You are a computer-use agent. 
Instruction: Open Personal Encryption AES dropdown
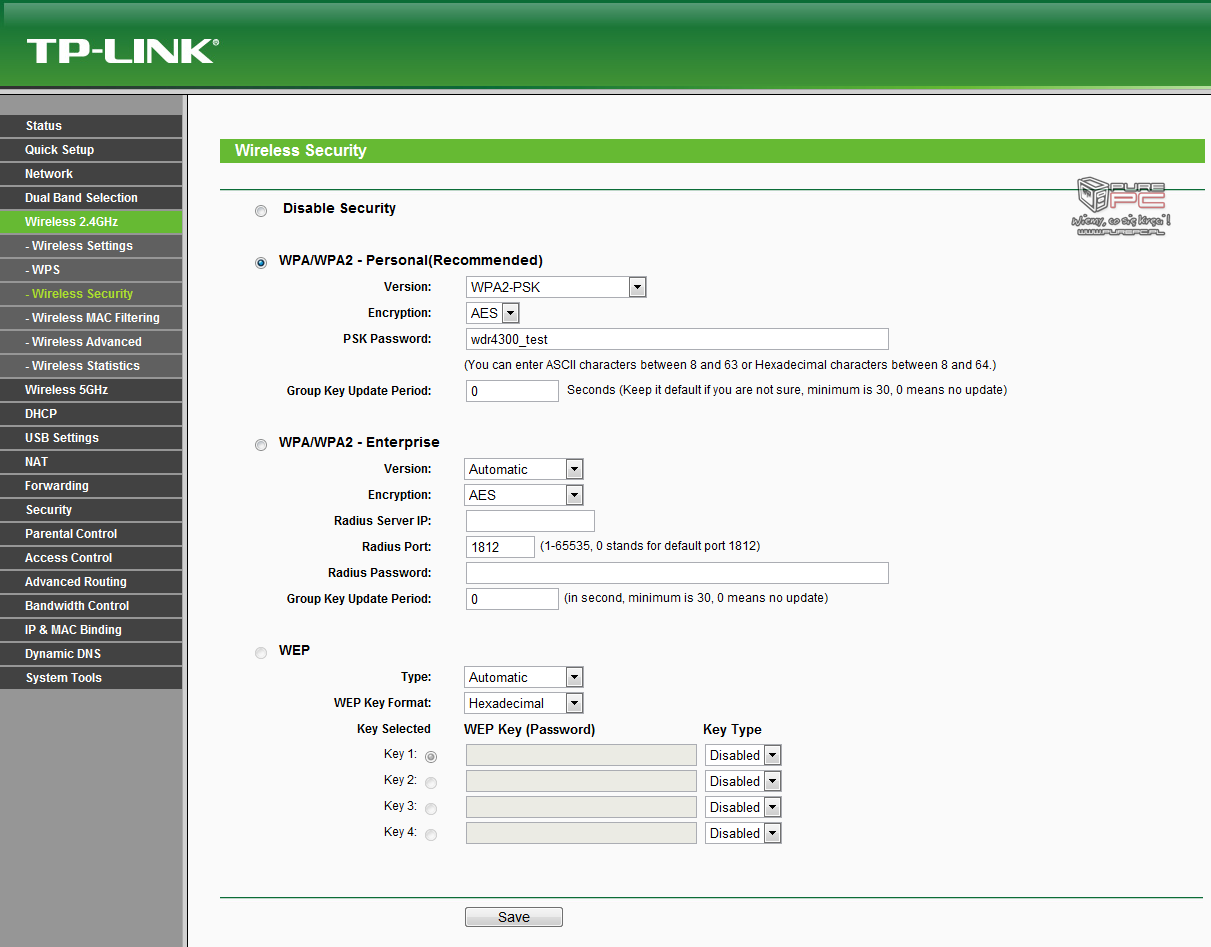(493, 313)
